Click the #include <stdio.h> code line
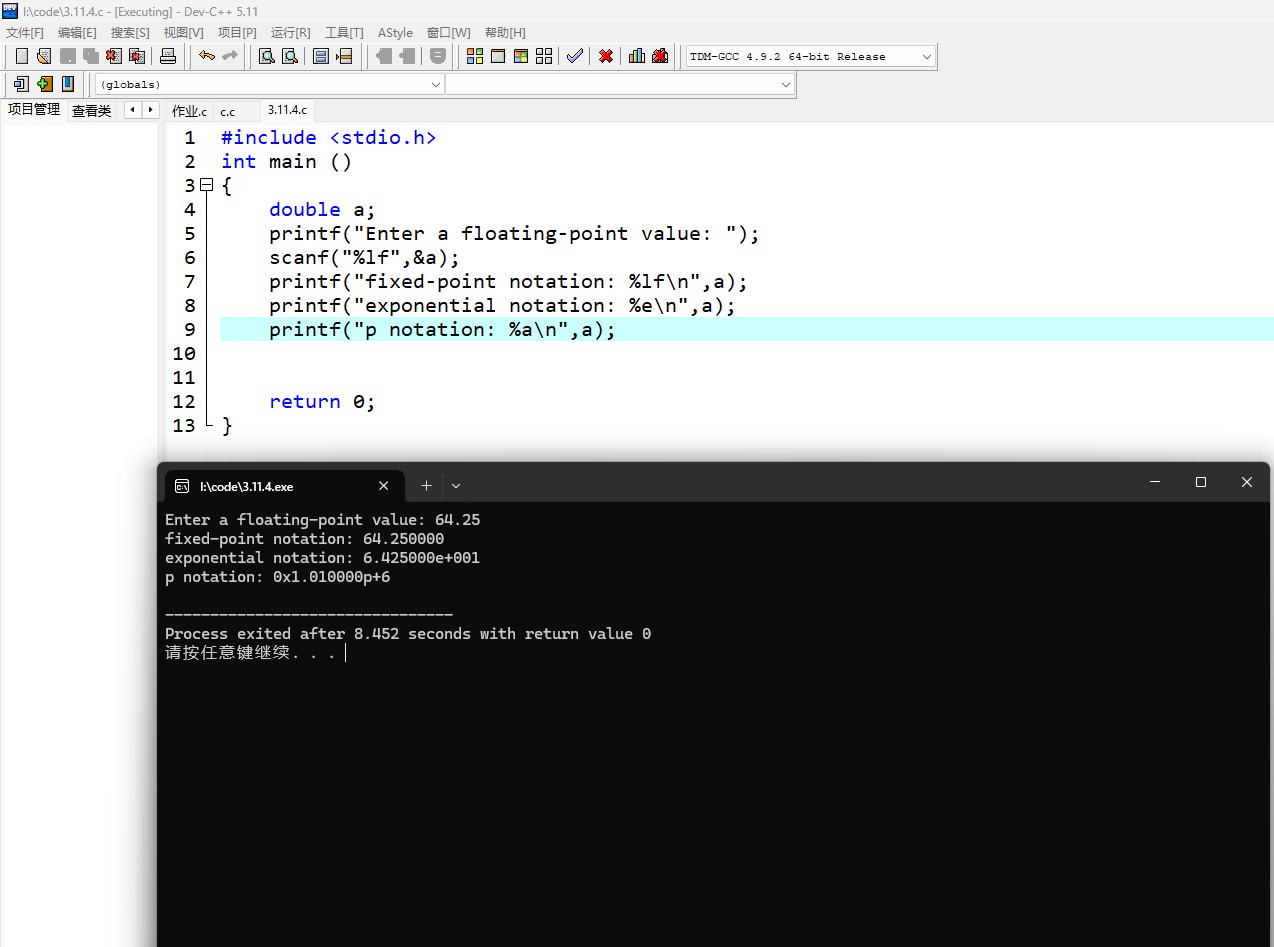The height and width of the screenshot is (947, 1274). point(328,137)
